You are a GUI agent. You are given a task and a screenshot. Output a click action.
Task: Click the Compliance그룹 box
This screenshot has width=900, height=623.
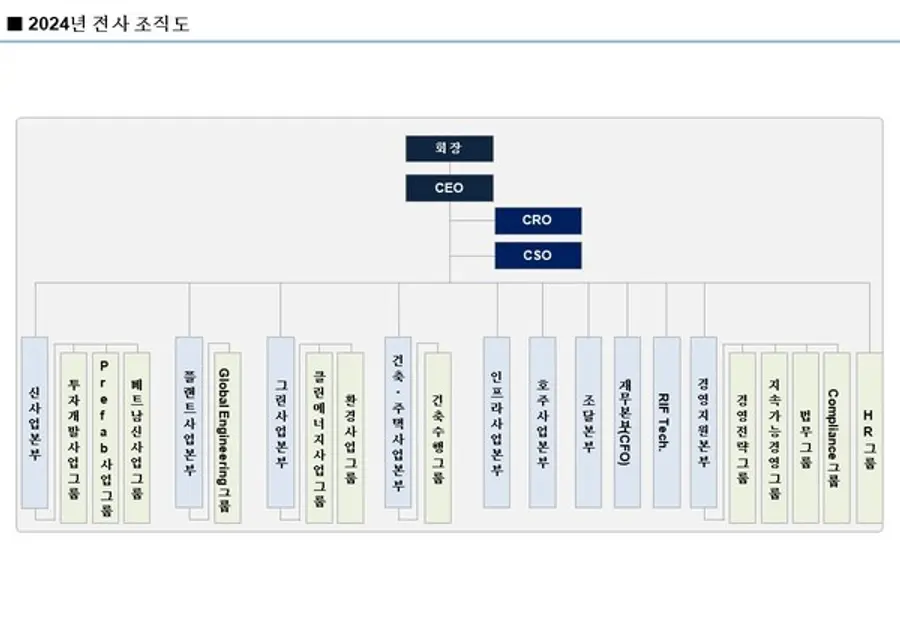(x=836, y=437)
